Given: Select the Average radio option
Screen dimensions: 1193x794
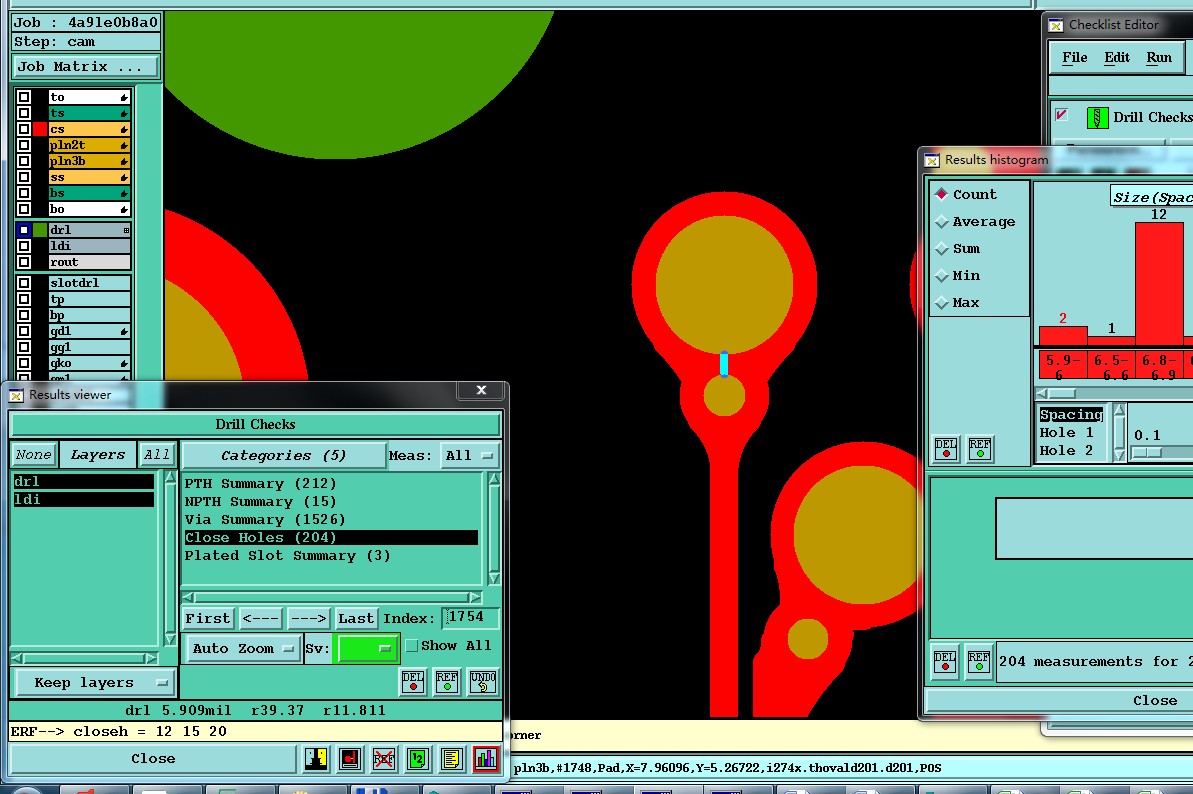Looking at the screenshot, I should click(941, 221).
